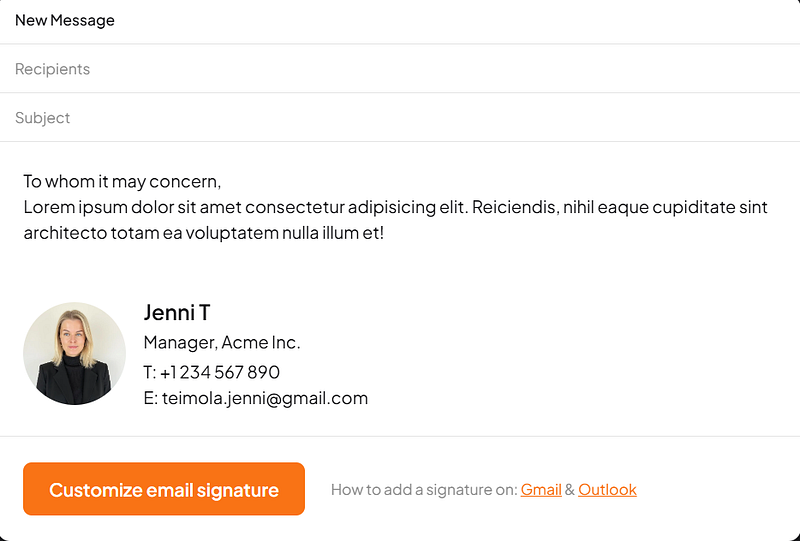This screenshot has width=800, height=541.
Task: Click the email teimola.jenni@gmail.com
Action: 265,398
